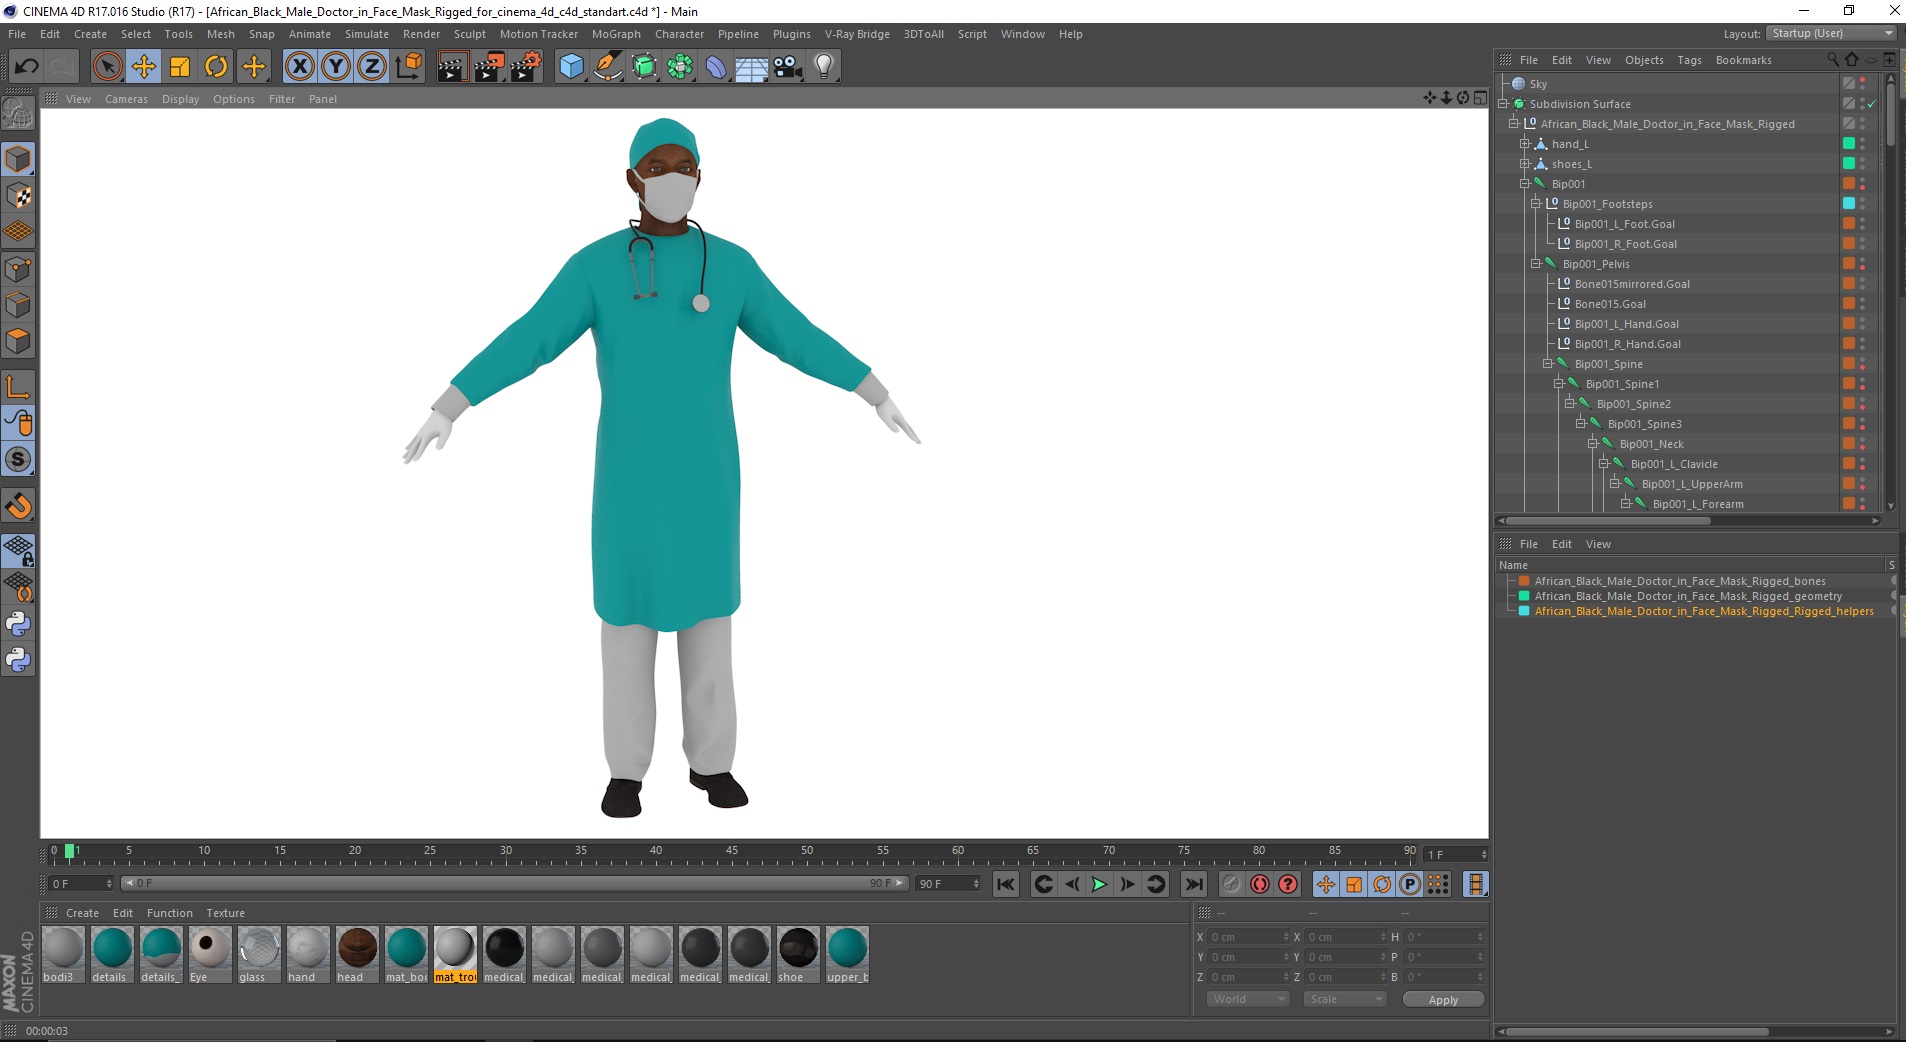Go to the end of animation
The width and height of the screenshot is (1906, 1042).
pyautogui.click(x=1194, y=884)
